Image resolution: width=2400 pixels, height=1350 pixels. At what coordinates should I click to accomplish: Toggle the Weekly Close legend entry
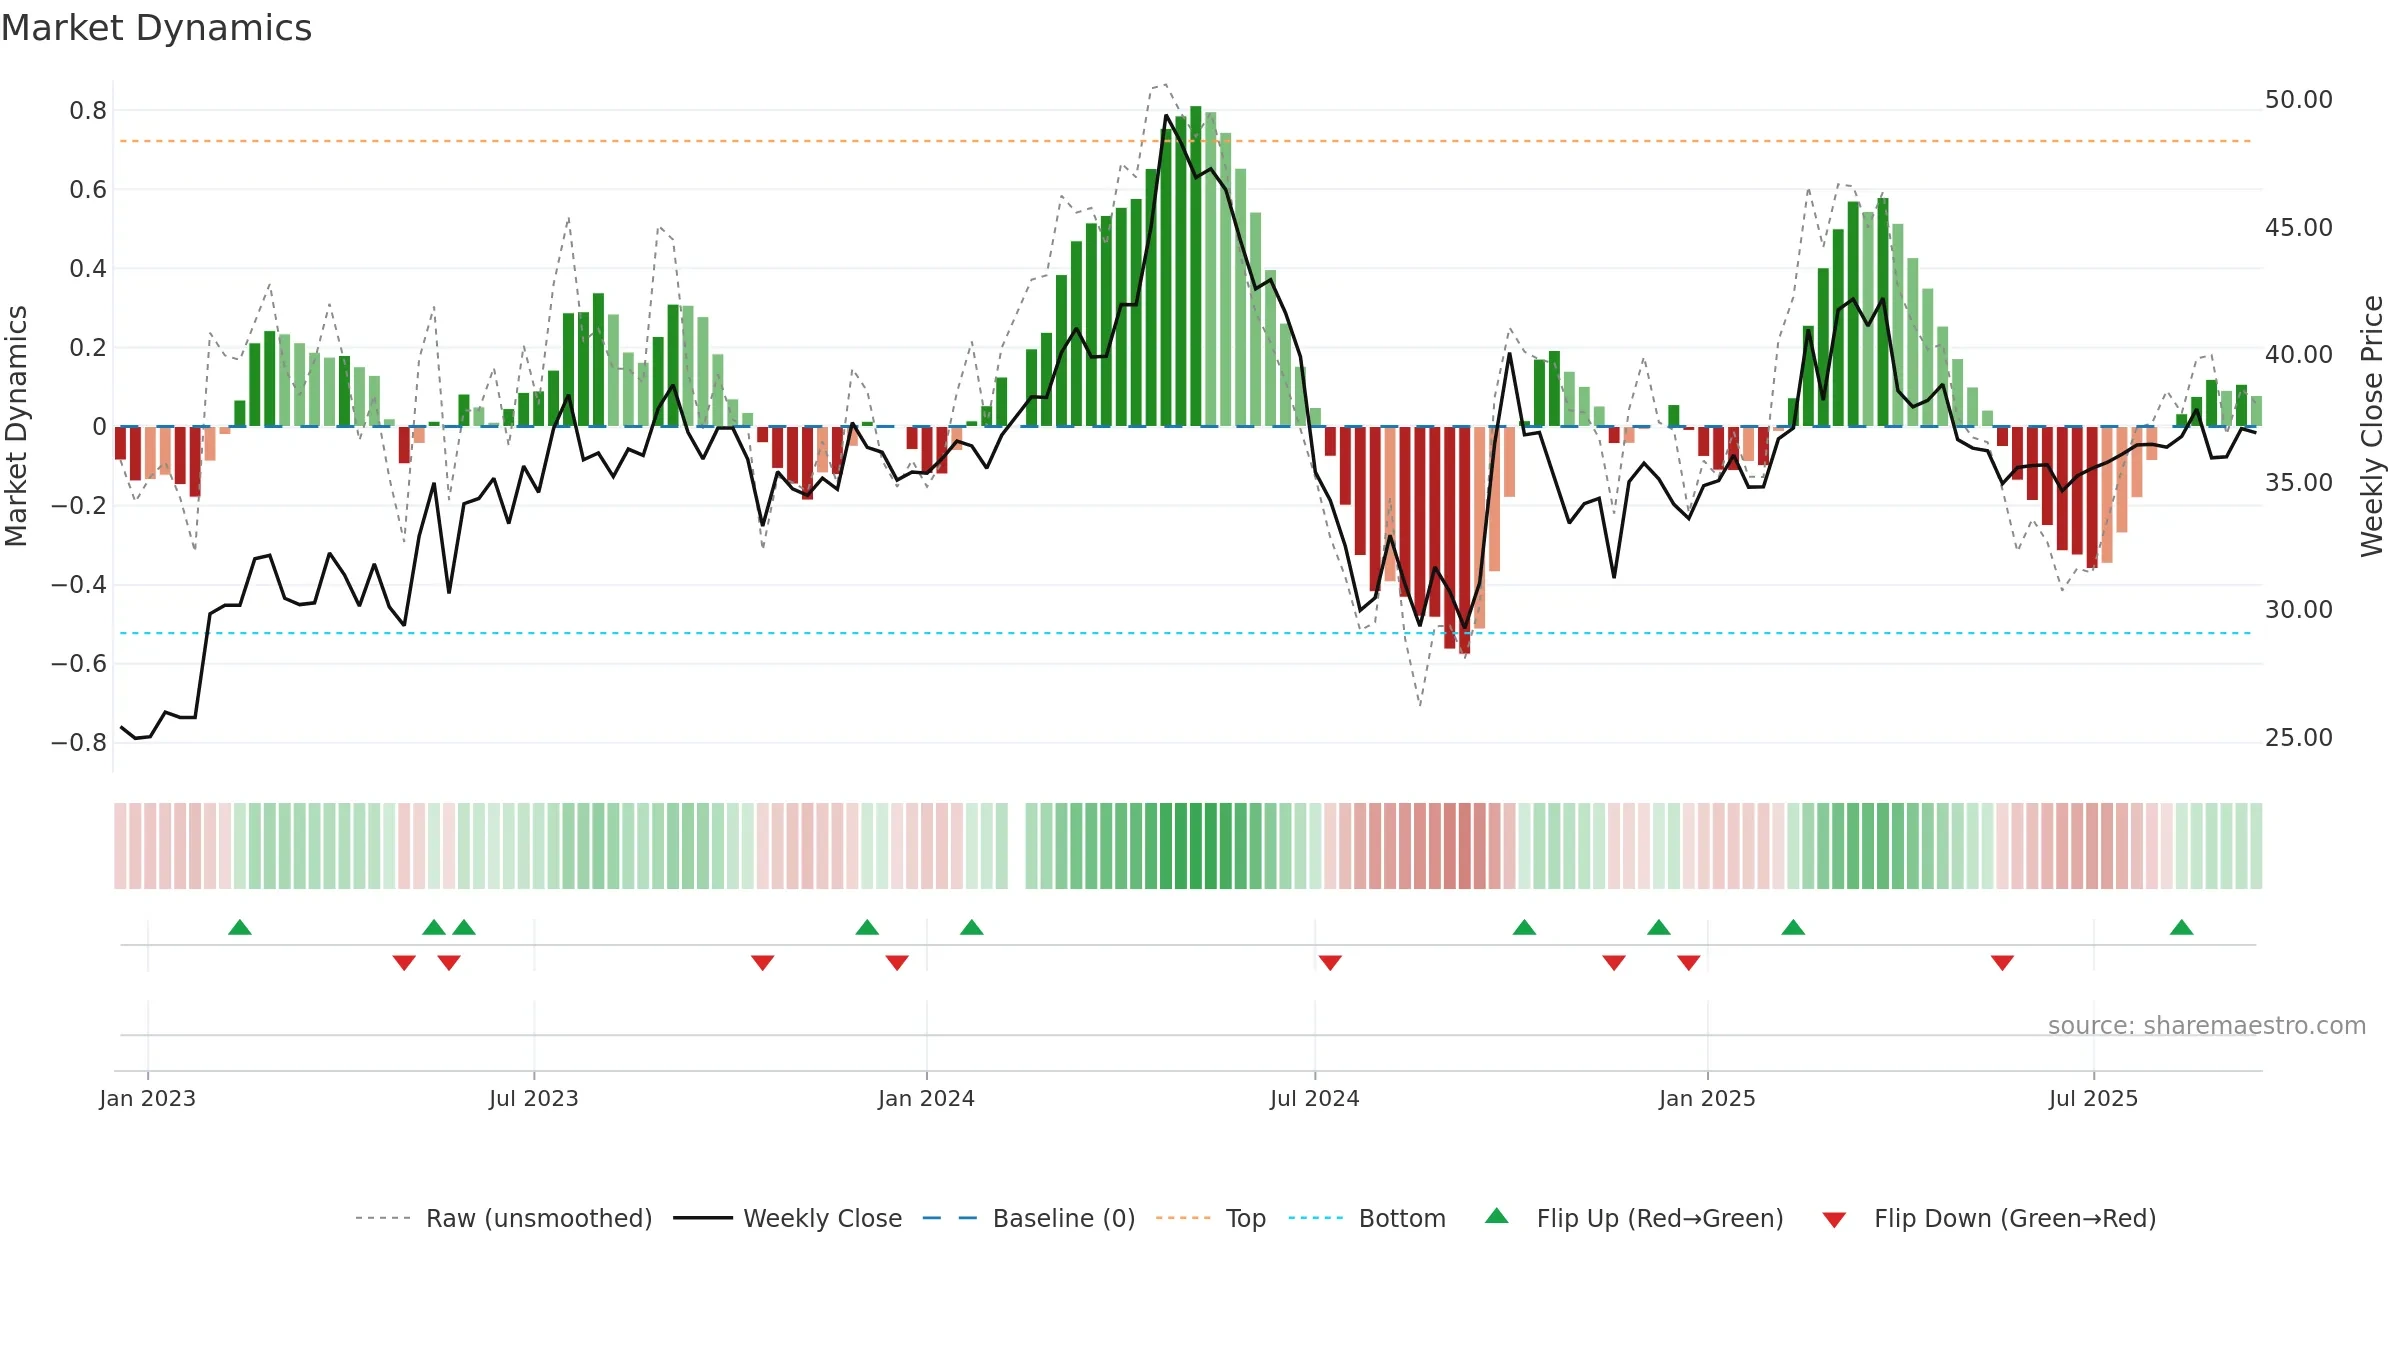pyautogui.click(x=788, y=1218)
